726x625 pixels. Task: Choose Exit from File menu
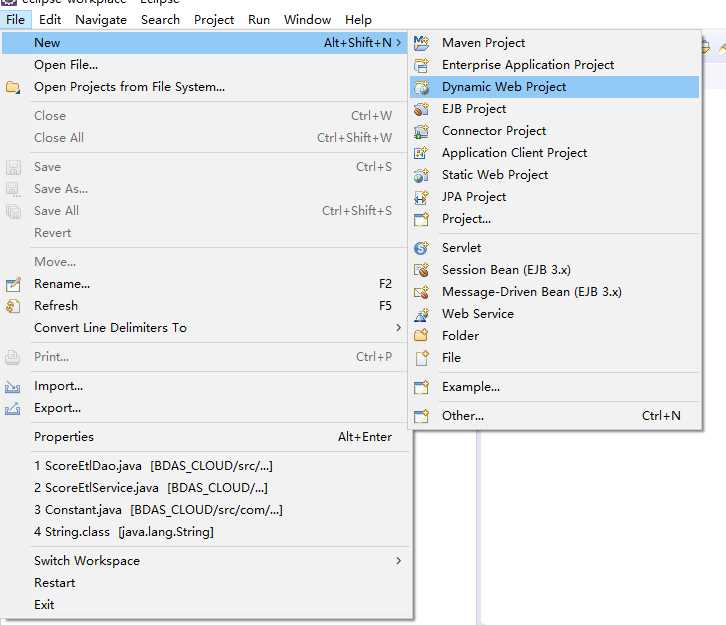point(206,605)
